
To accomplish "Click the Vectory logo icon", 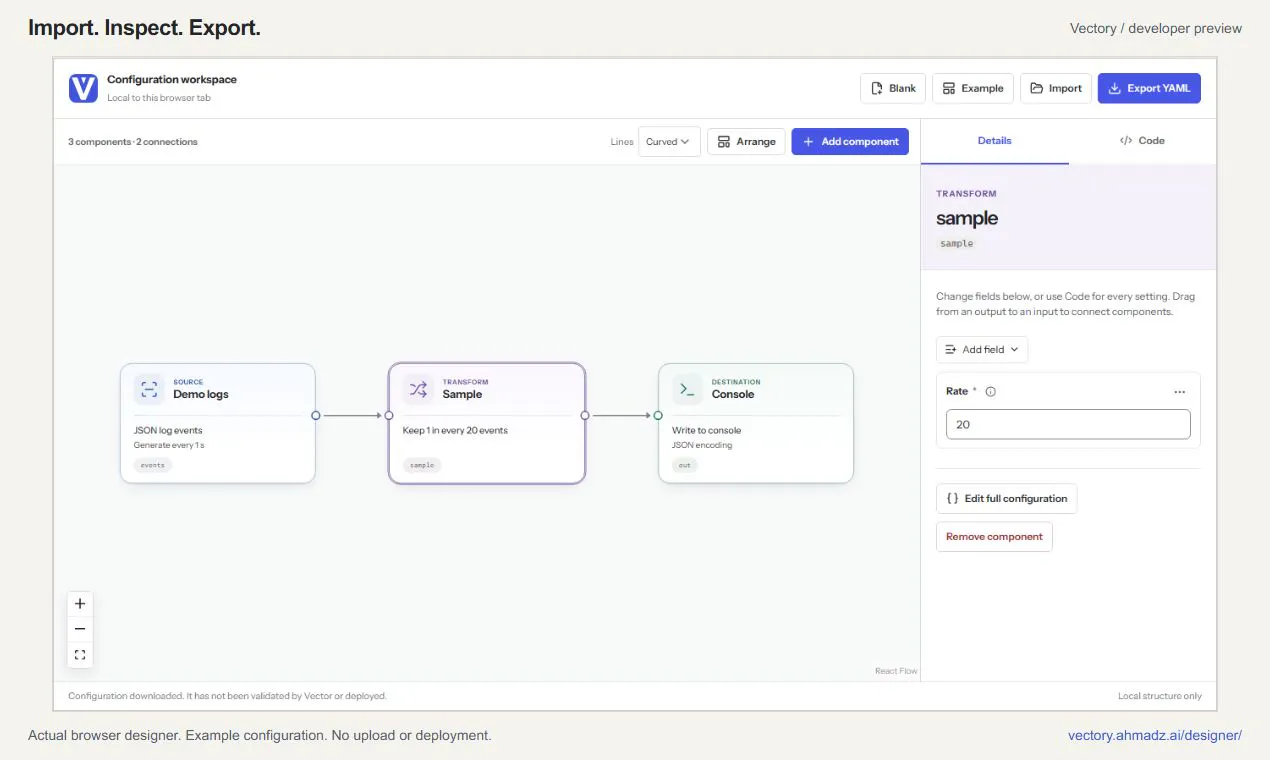I will (x=83, y=88).
